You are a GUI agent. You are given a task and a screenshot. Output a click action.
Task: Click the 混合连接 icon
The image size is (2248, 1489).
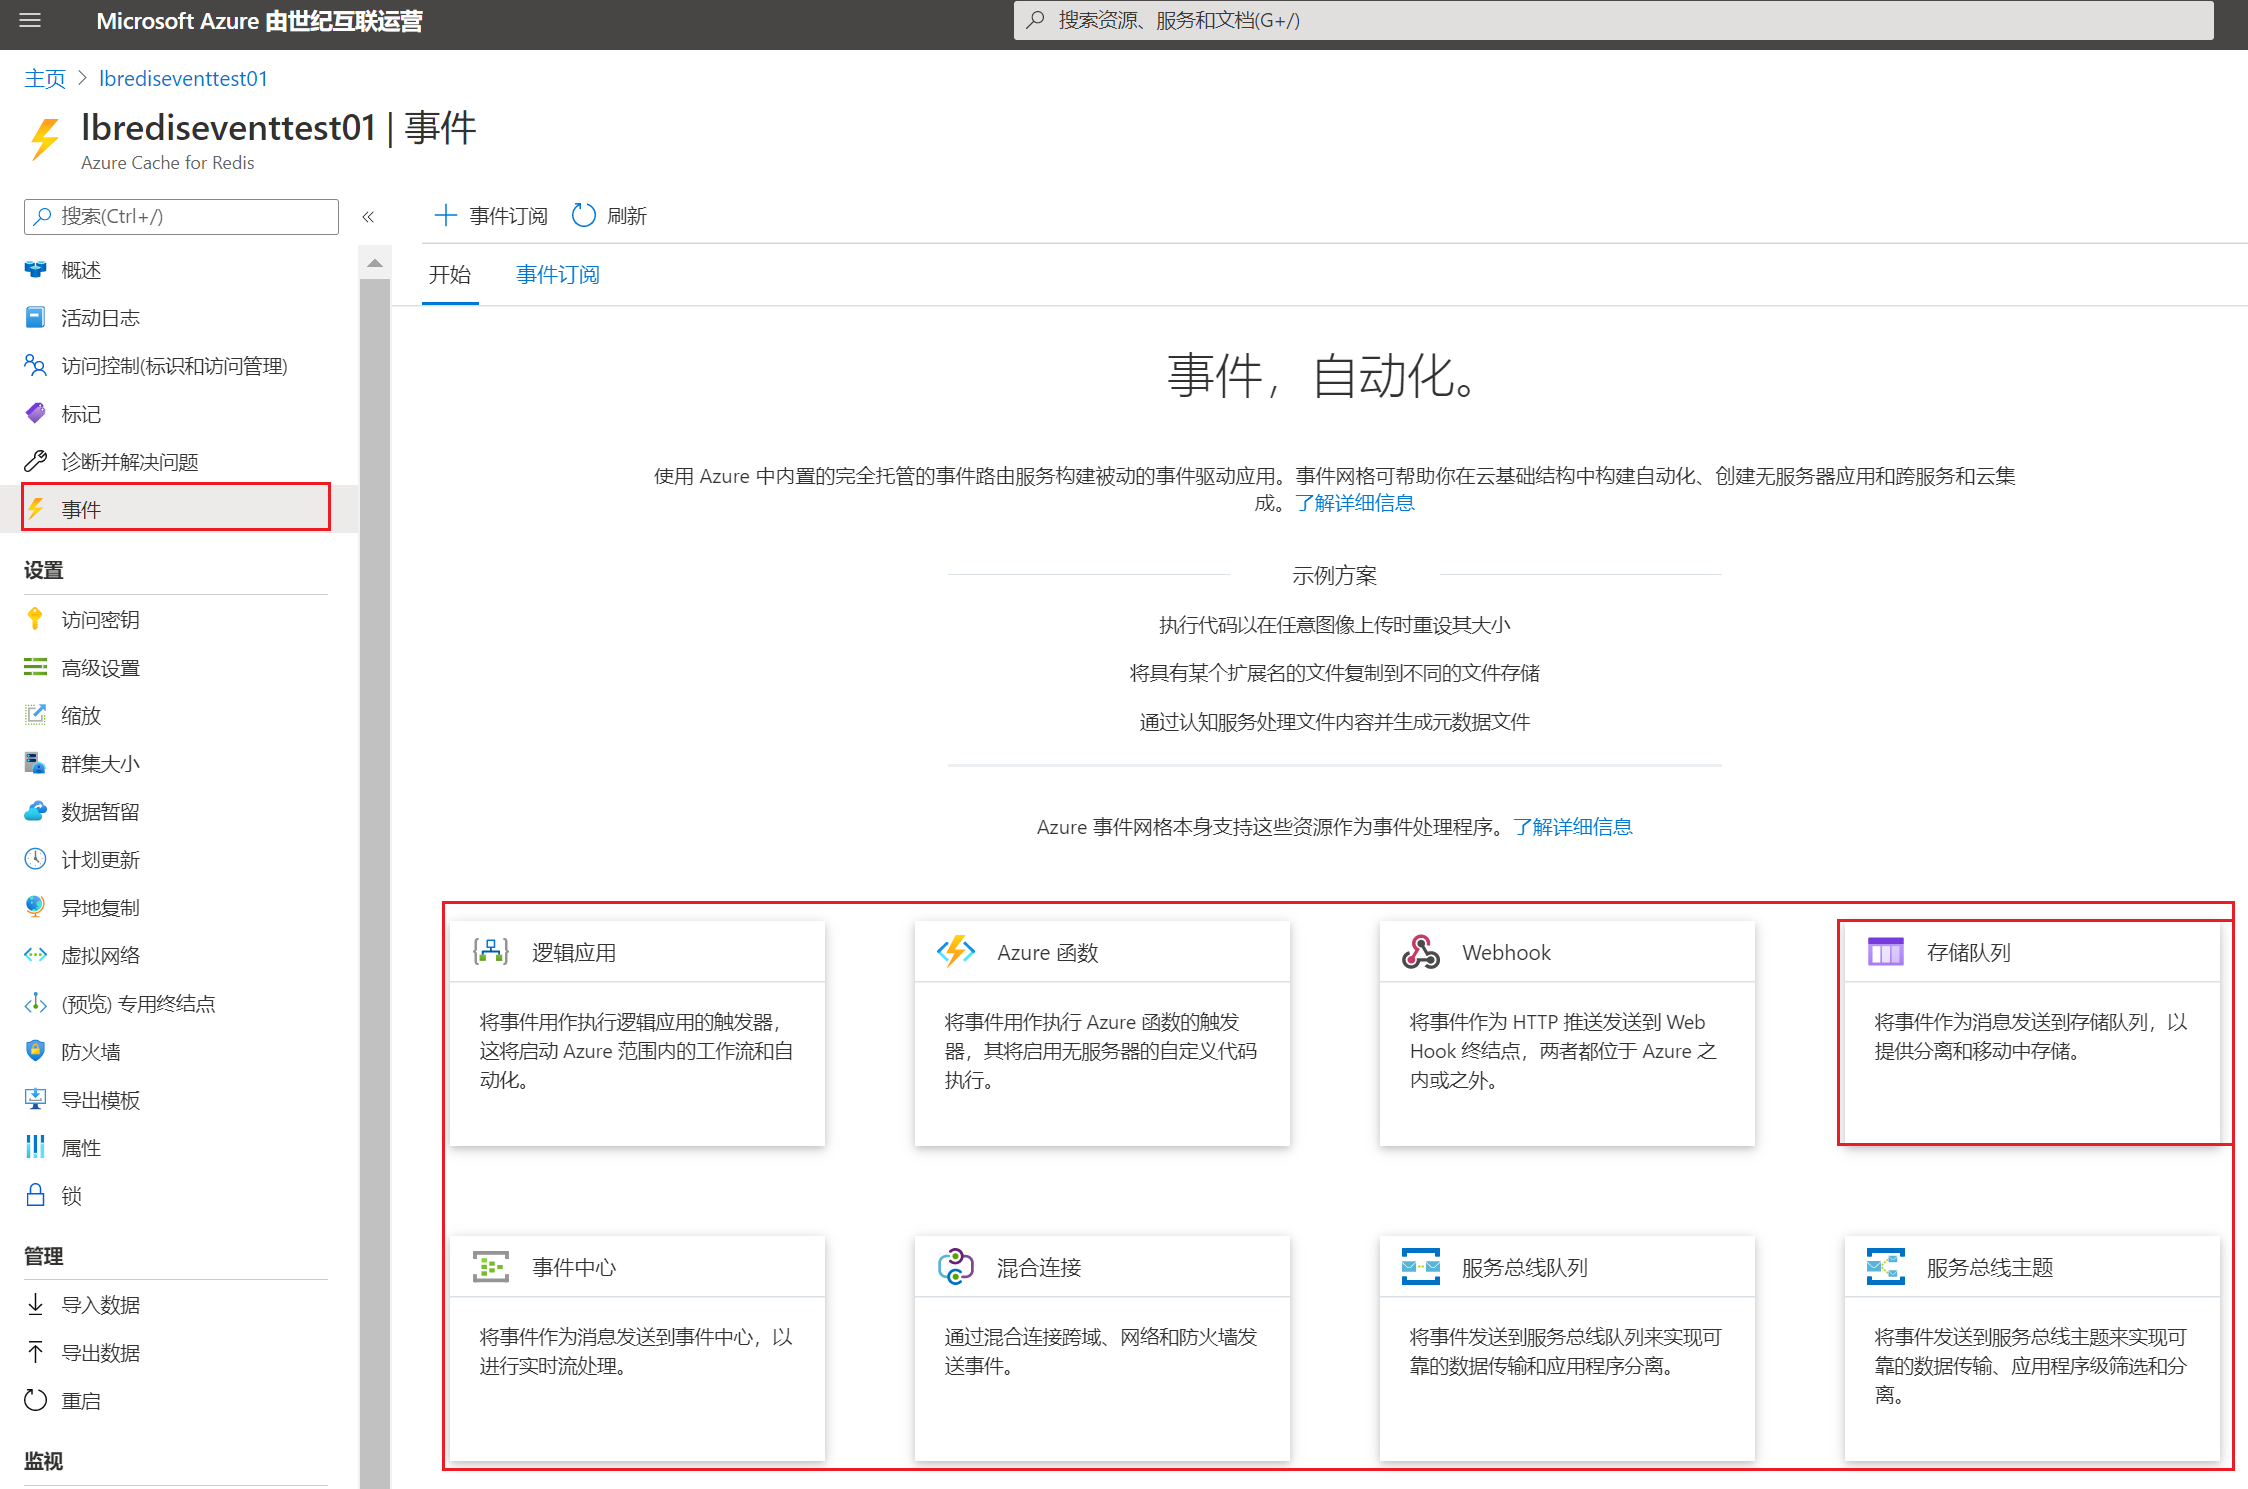point(955,1267)
